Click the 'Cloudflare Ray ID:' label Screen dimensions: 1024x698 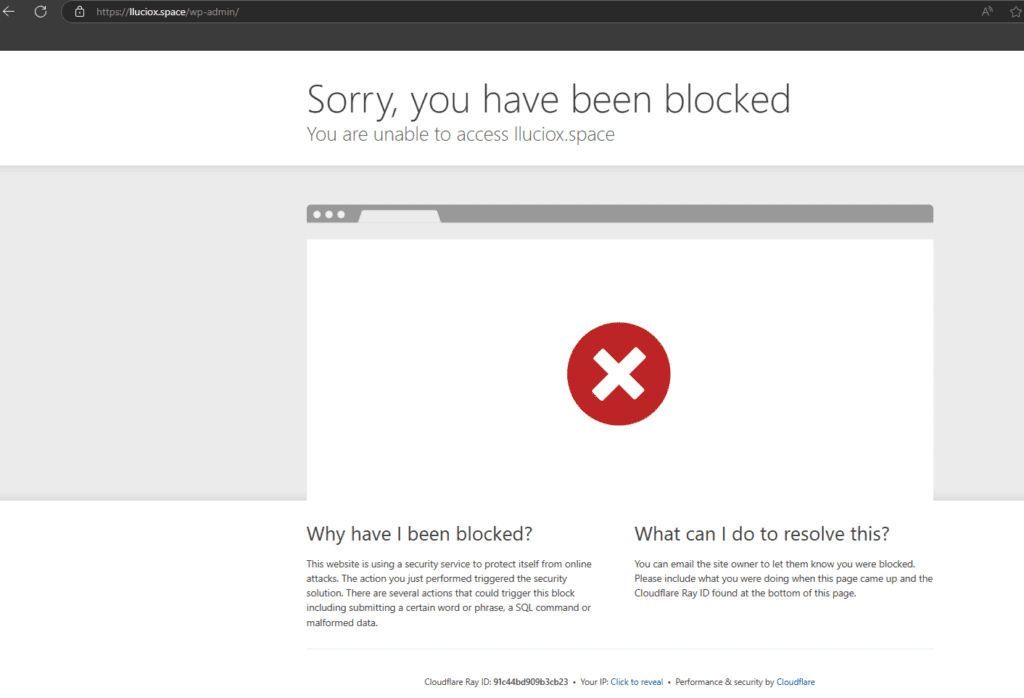coord(457,682)
